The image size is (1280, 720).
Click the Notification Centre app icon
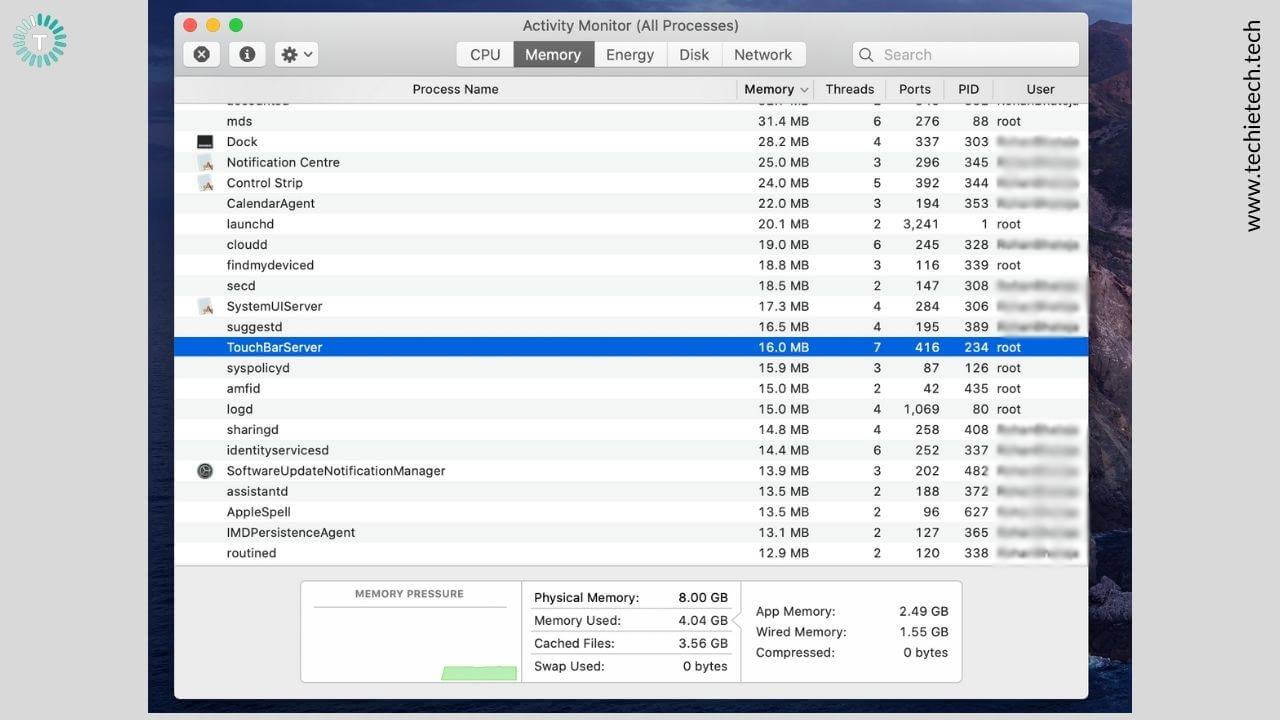point(205,162)
